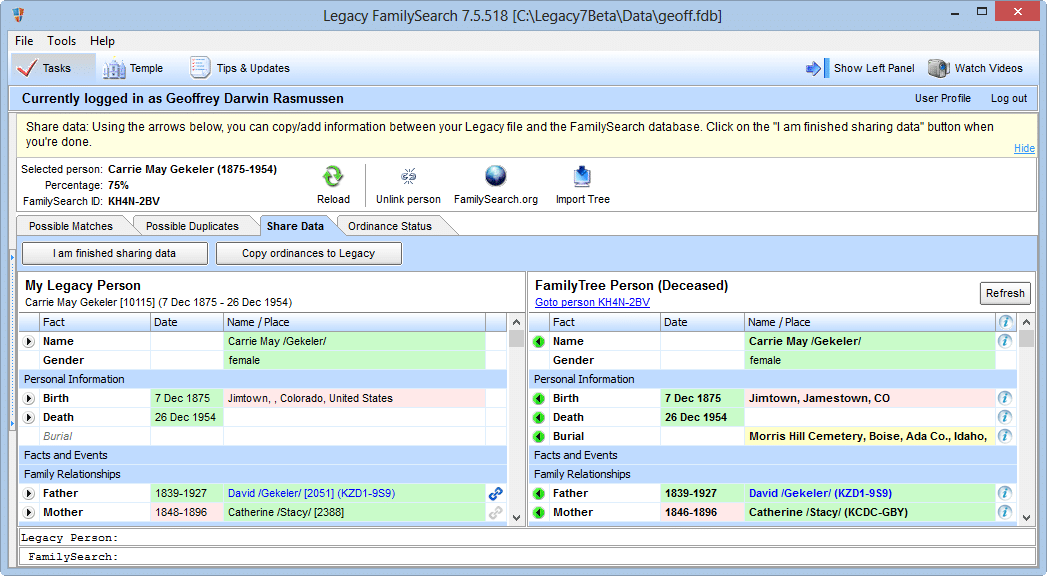The width and height of the screenshot is (1047, 576).
Task: Click Log out
Action: pos(1009,98)
